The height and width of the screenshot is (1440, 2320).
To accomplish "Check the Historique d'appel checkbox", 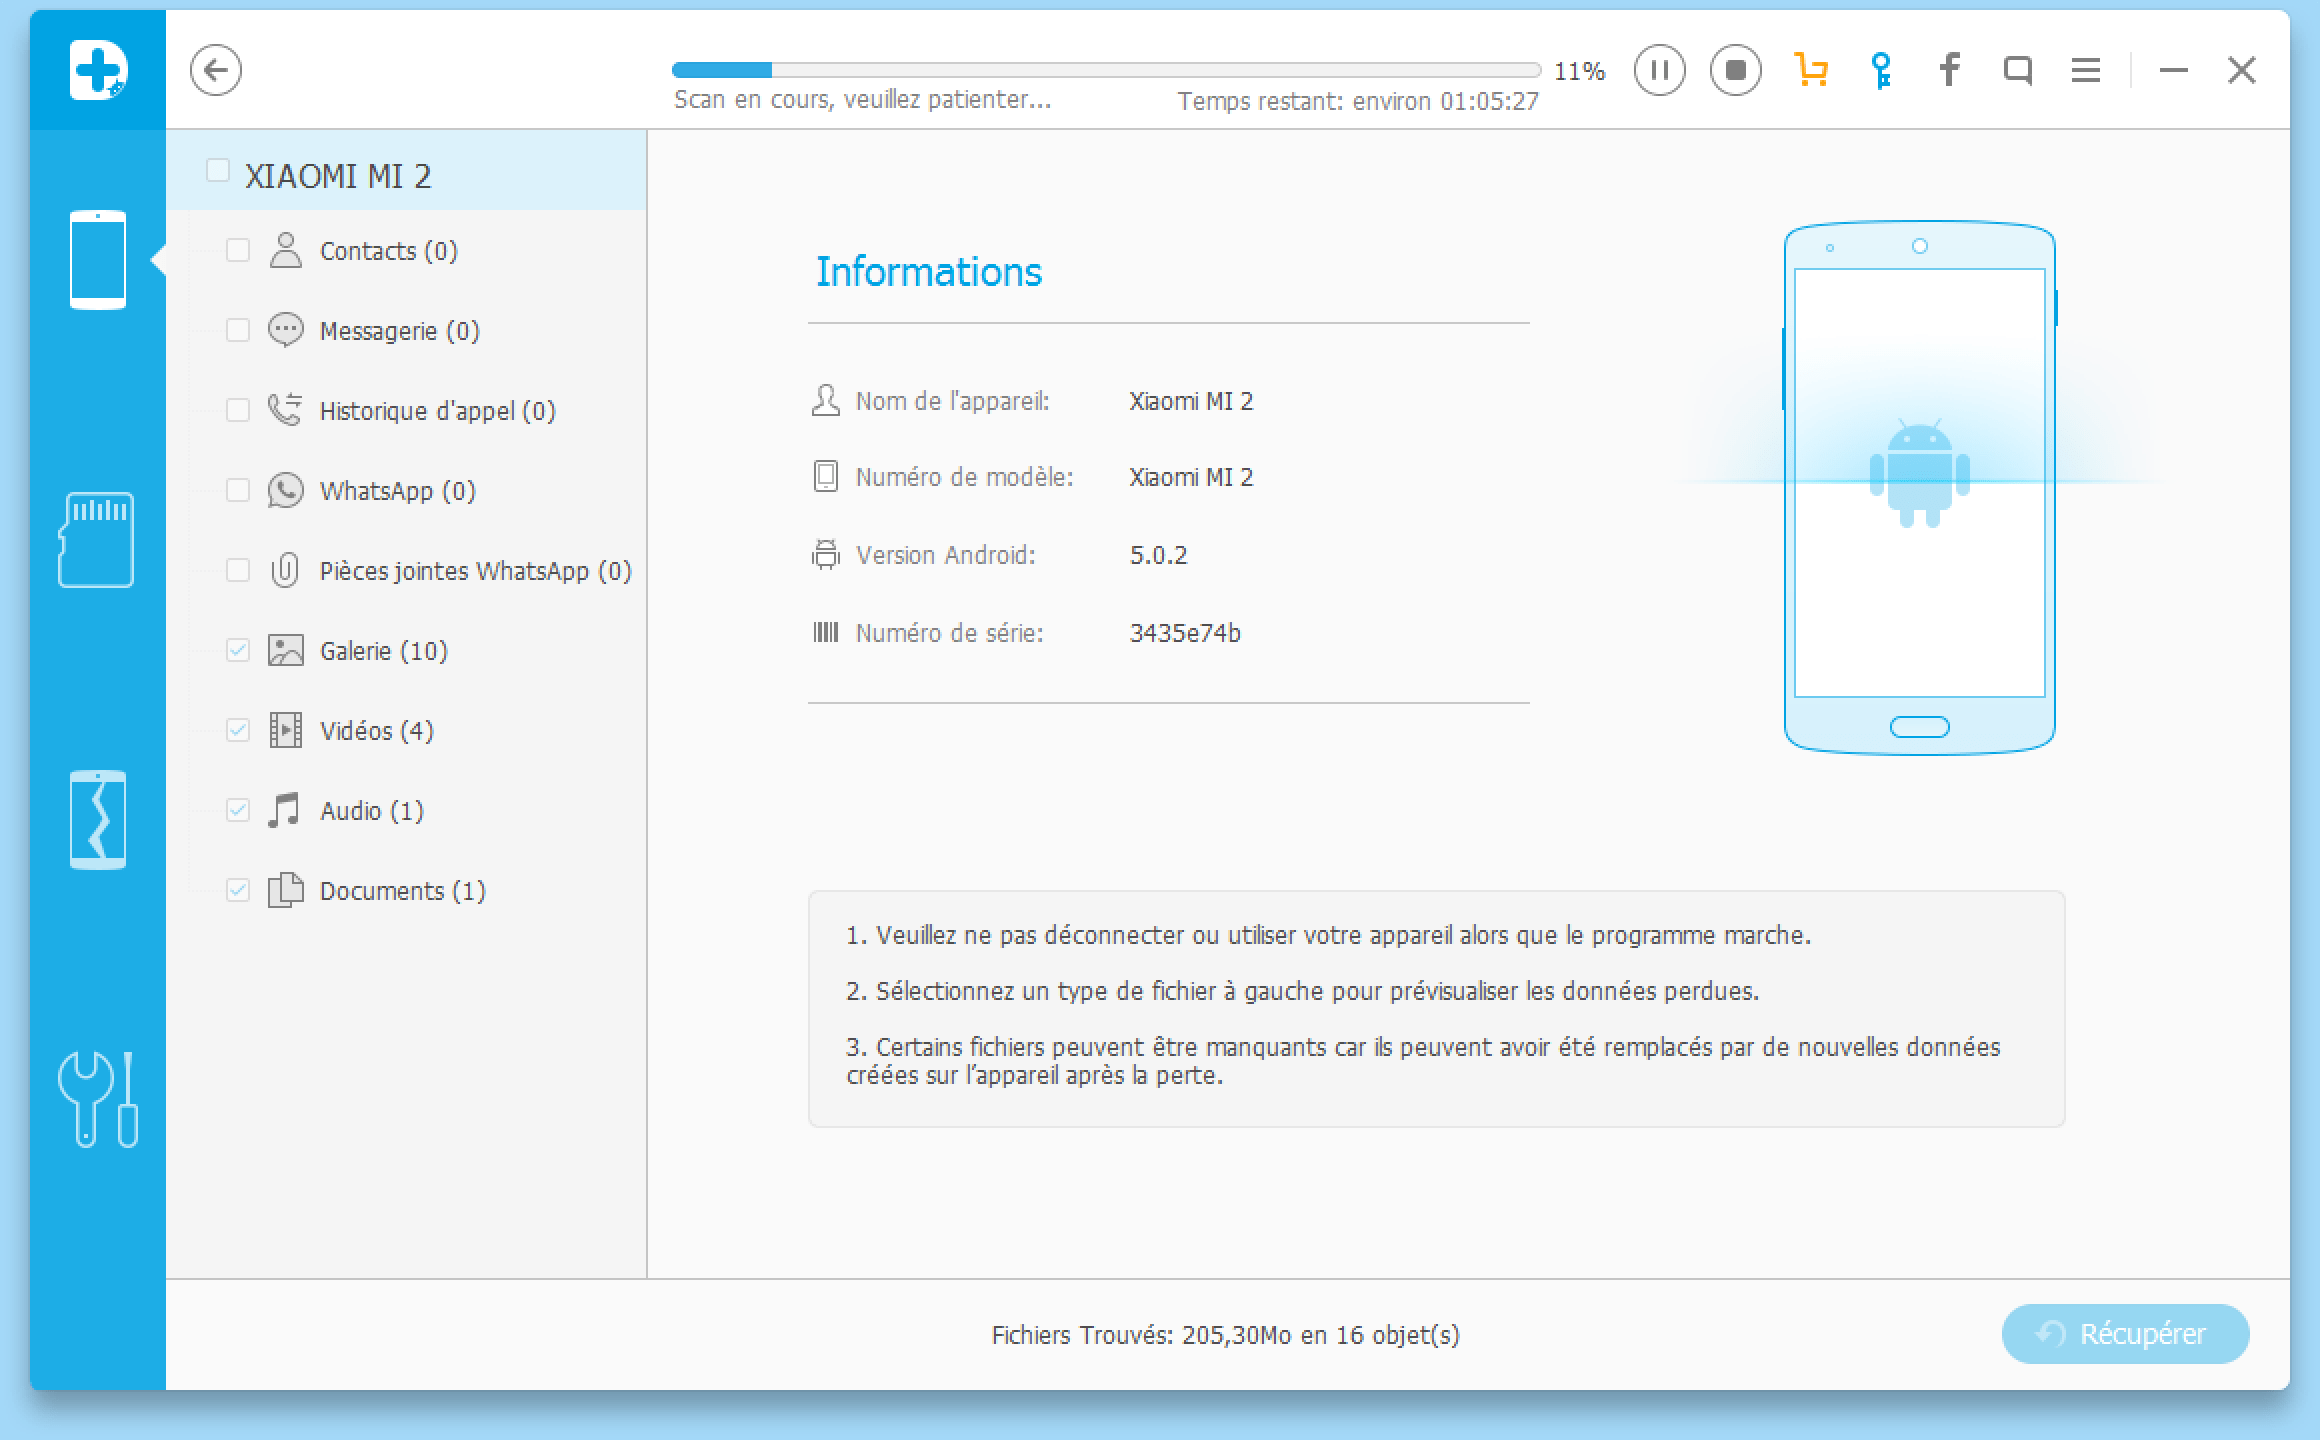I will 238,410.
